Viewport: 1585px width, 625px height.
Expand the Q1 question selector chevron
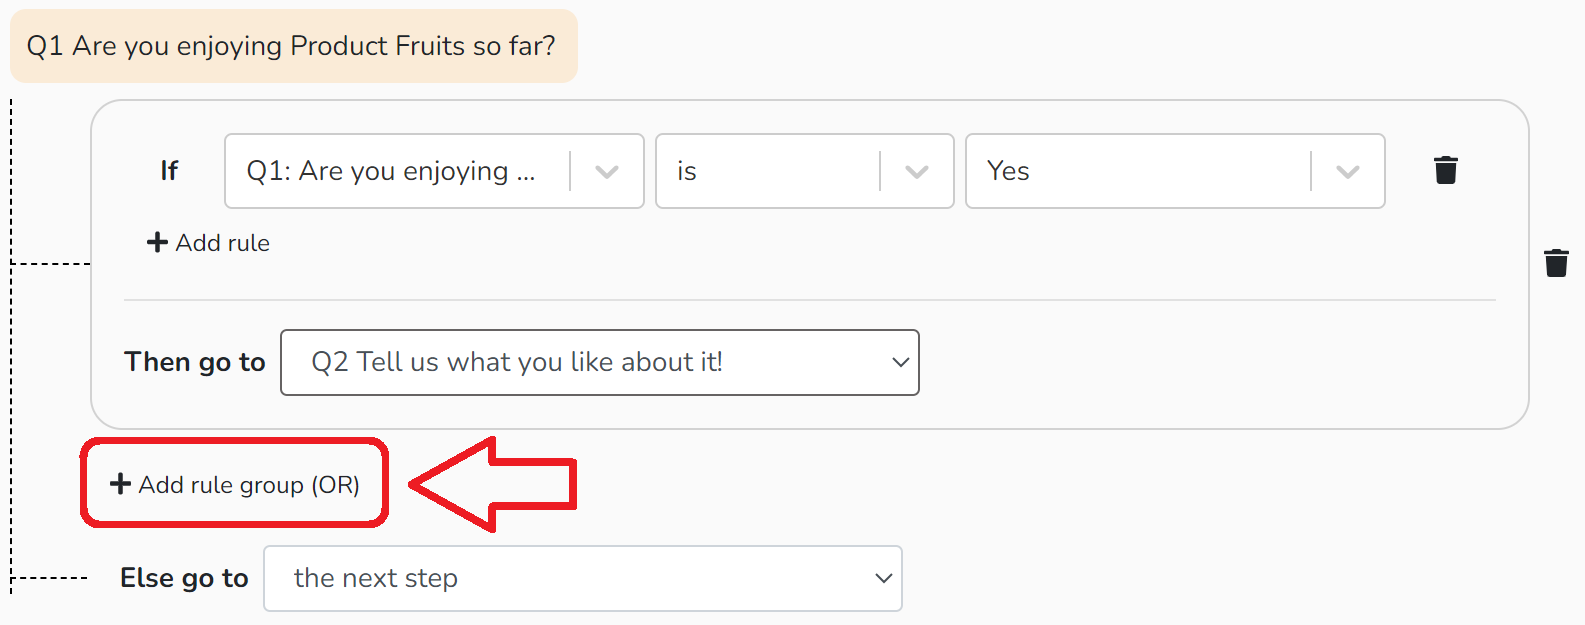[606, 171]
